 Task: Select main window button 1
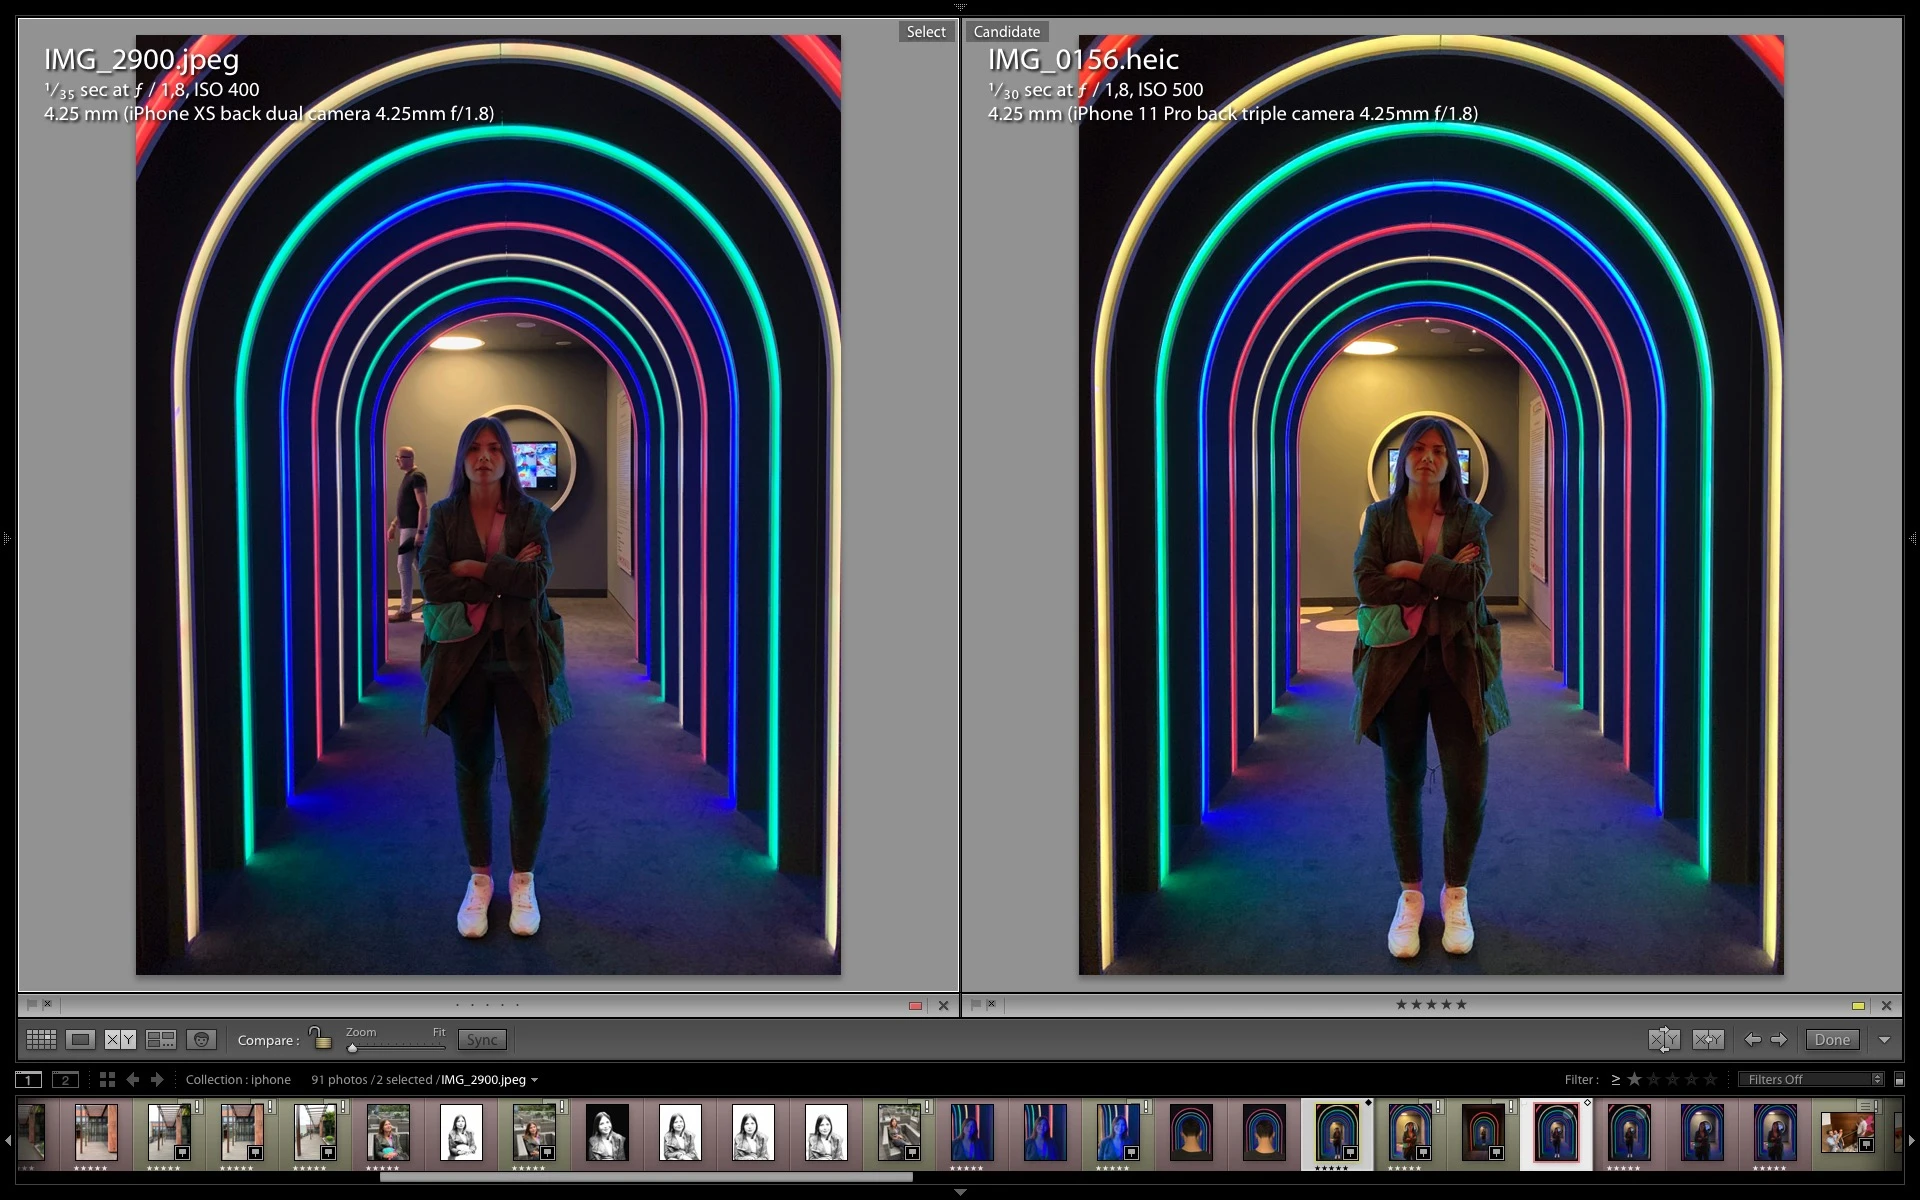(29, 1080)
